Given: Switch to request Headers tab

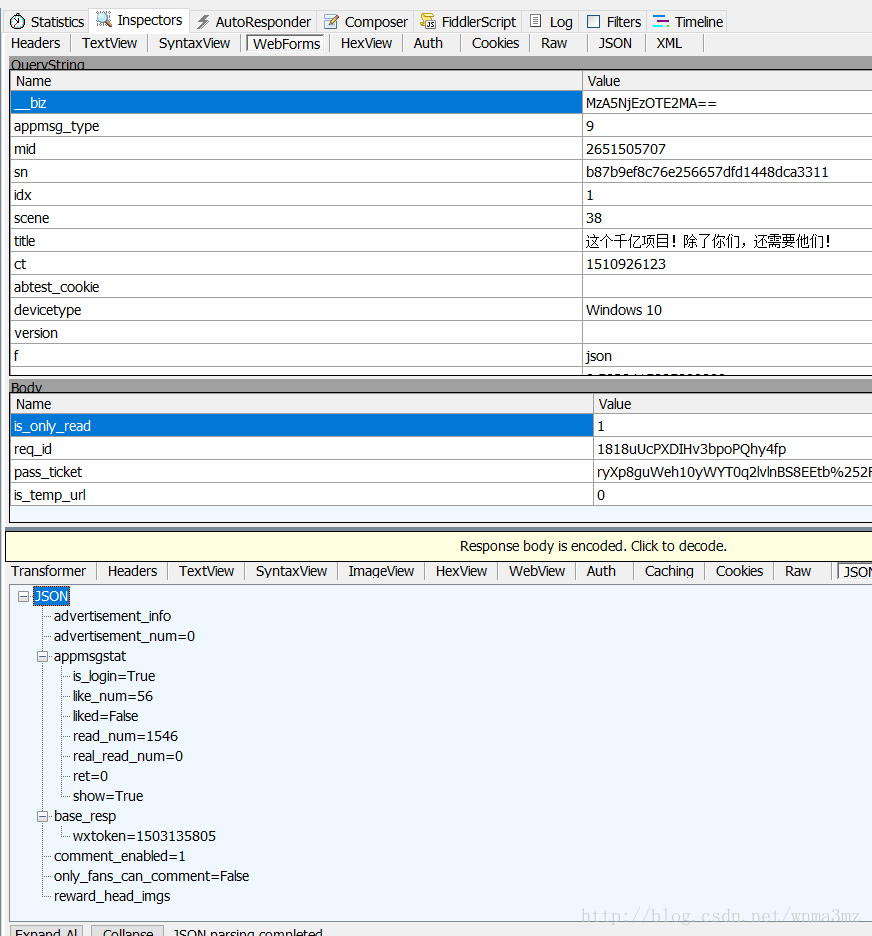Looking at the screenshot, I should click(36, 44).
